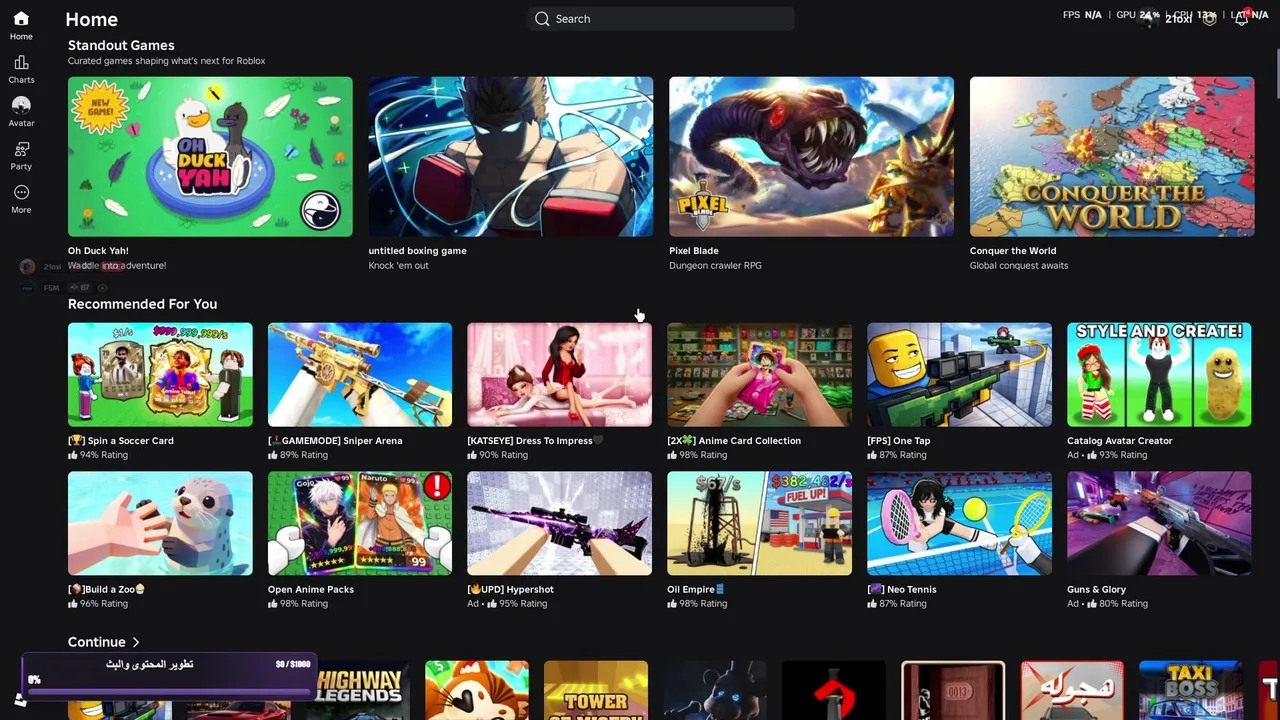Open the Anime Card Collection thumbnail
1280x720 pixels.
click(759, 374)
